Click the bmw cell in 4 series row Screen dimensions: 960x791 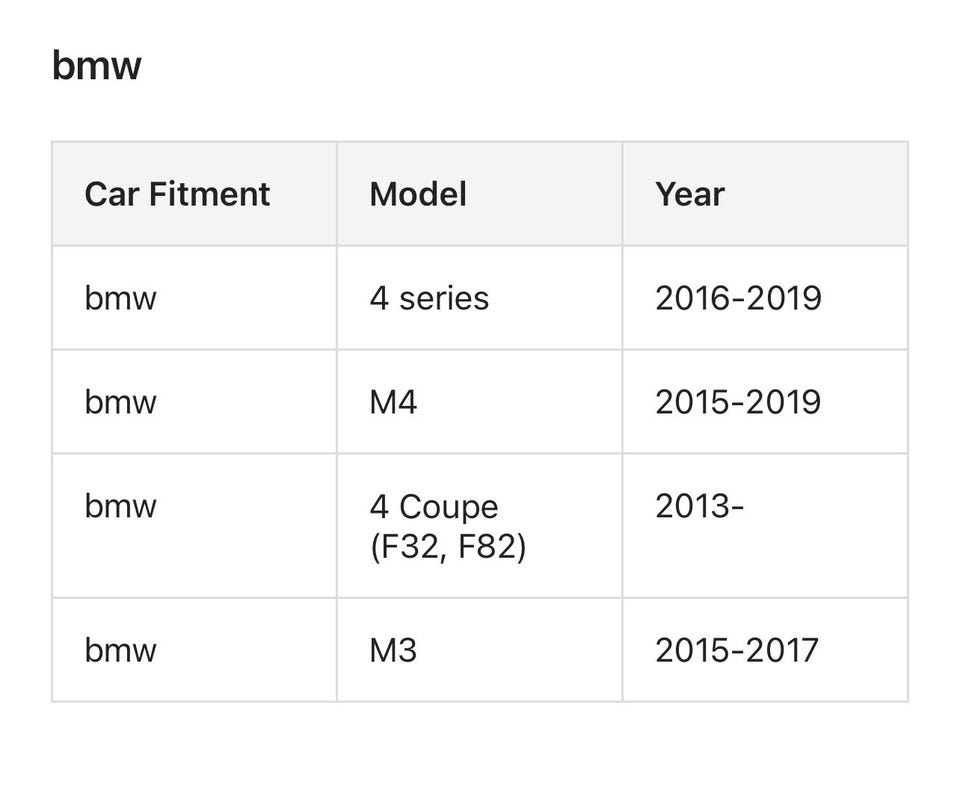[120, 298]
